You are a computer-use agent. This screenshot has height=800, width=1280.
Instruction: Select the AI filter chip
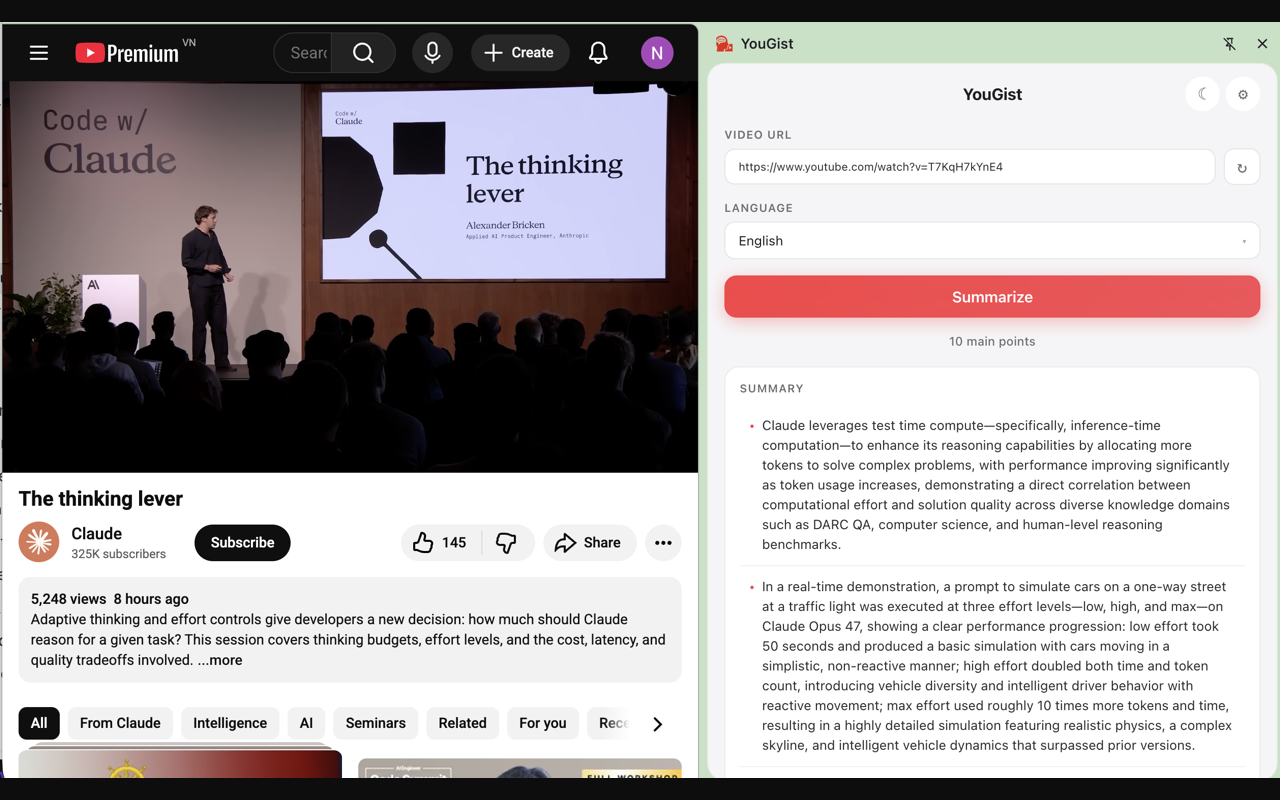[306, 723]
